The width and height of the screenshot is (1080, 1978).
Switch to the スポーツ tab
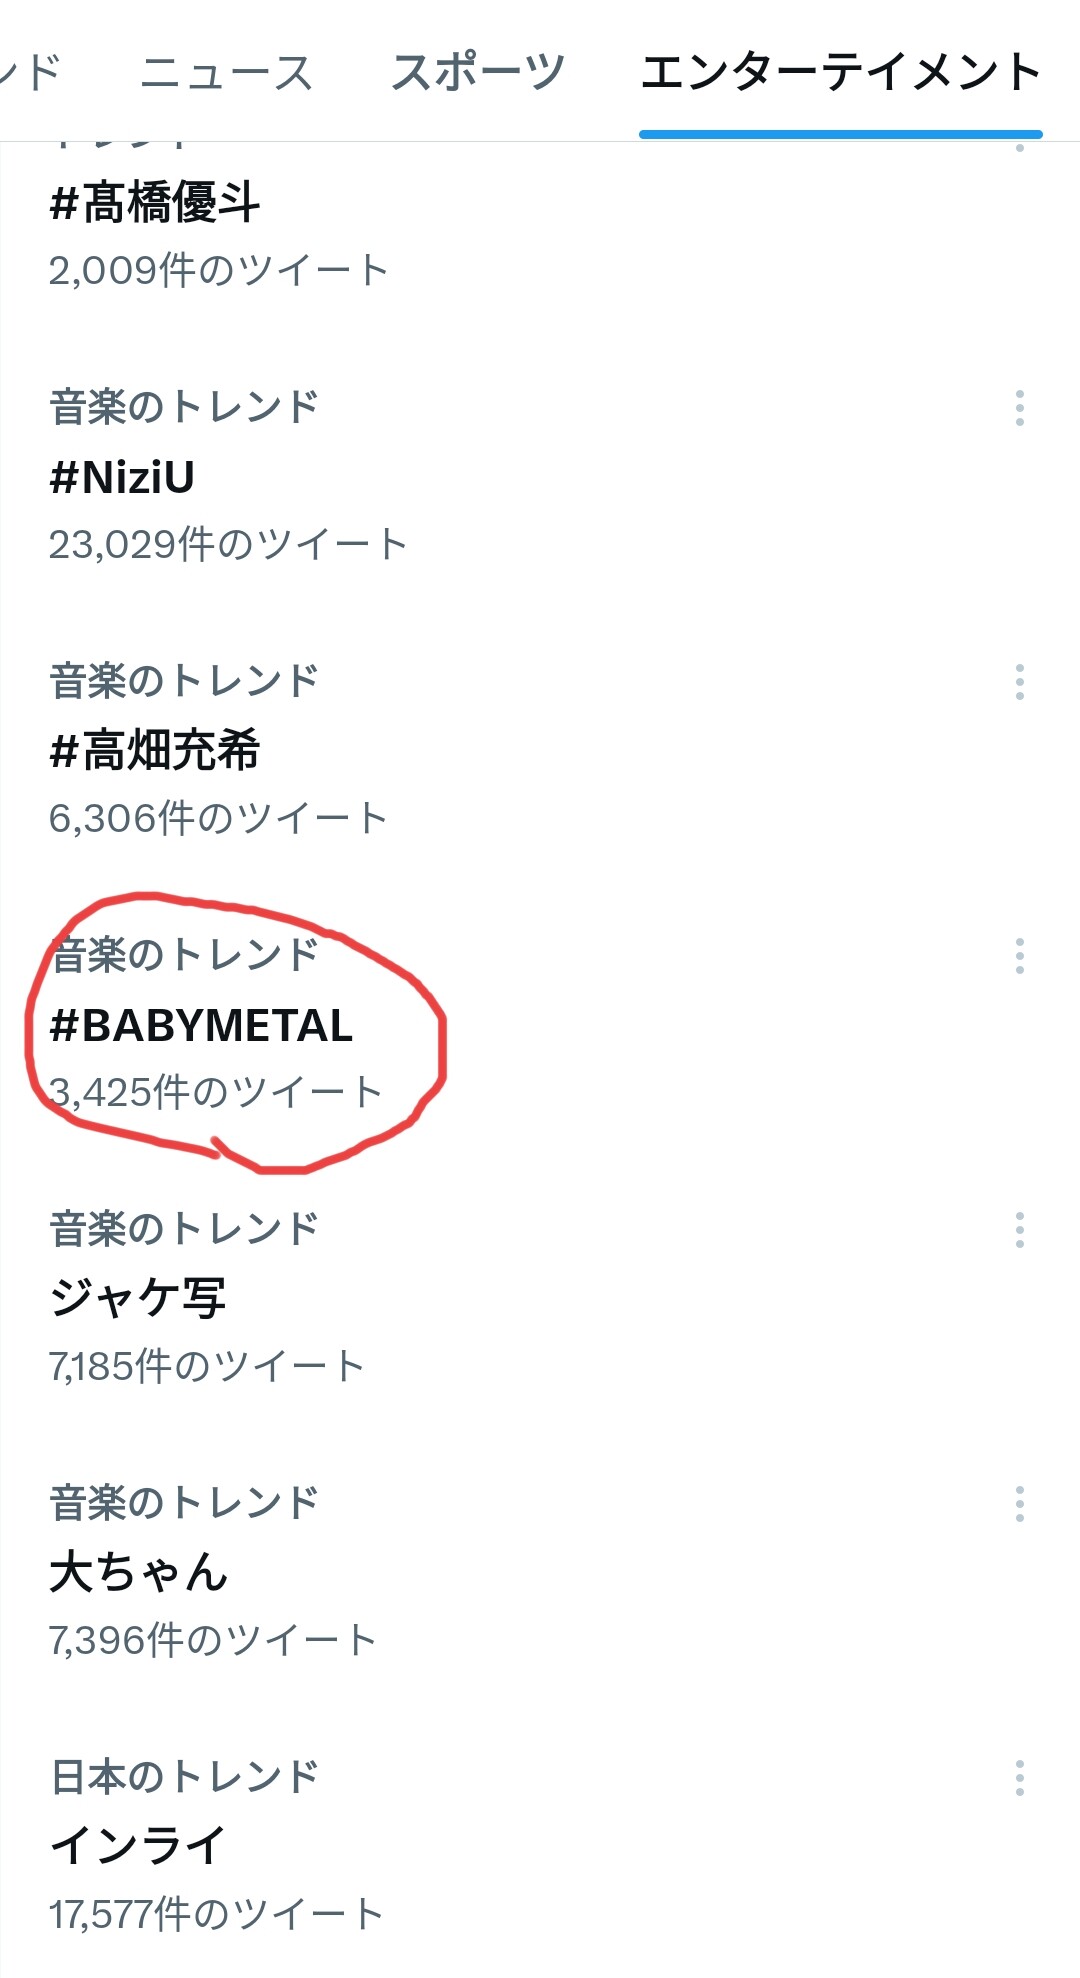click(x=478, y=72)
